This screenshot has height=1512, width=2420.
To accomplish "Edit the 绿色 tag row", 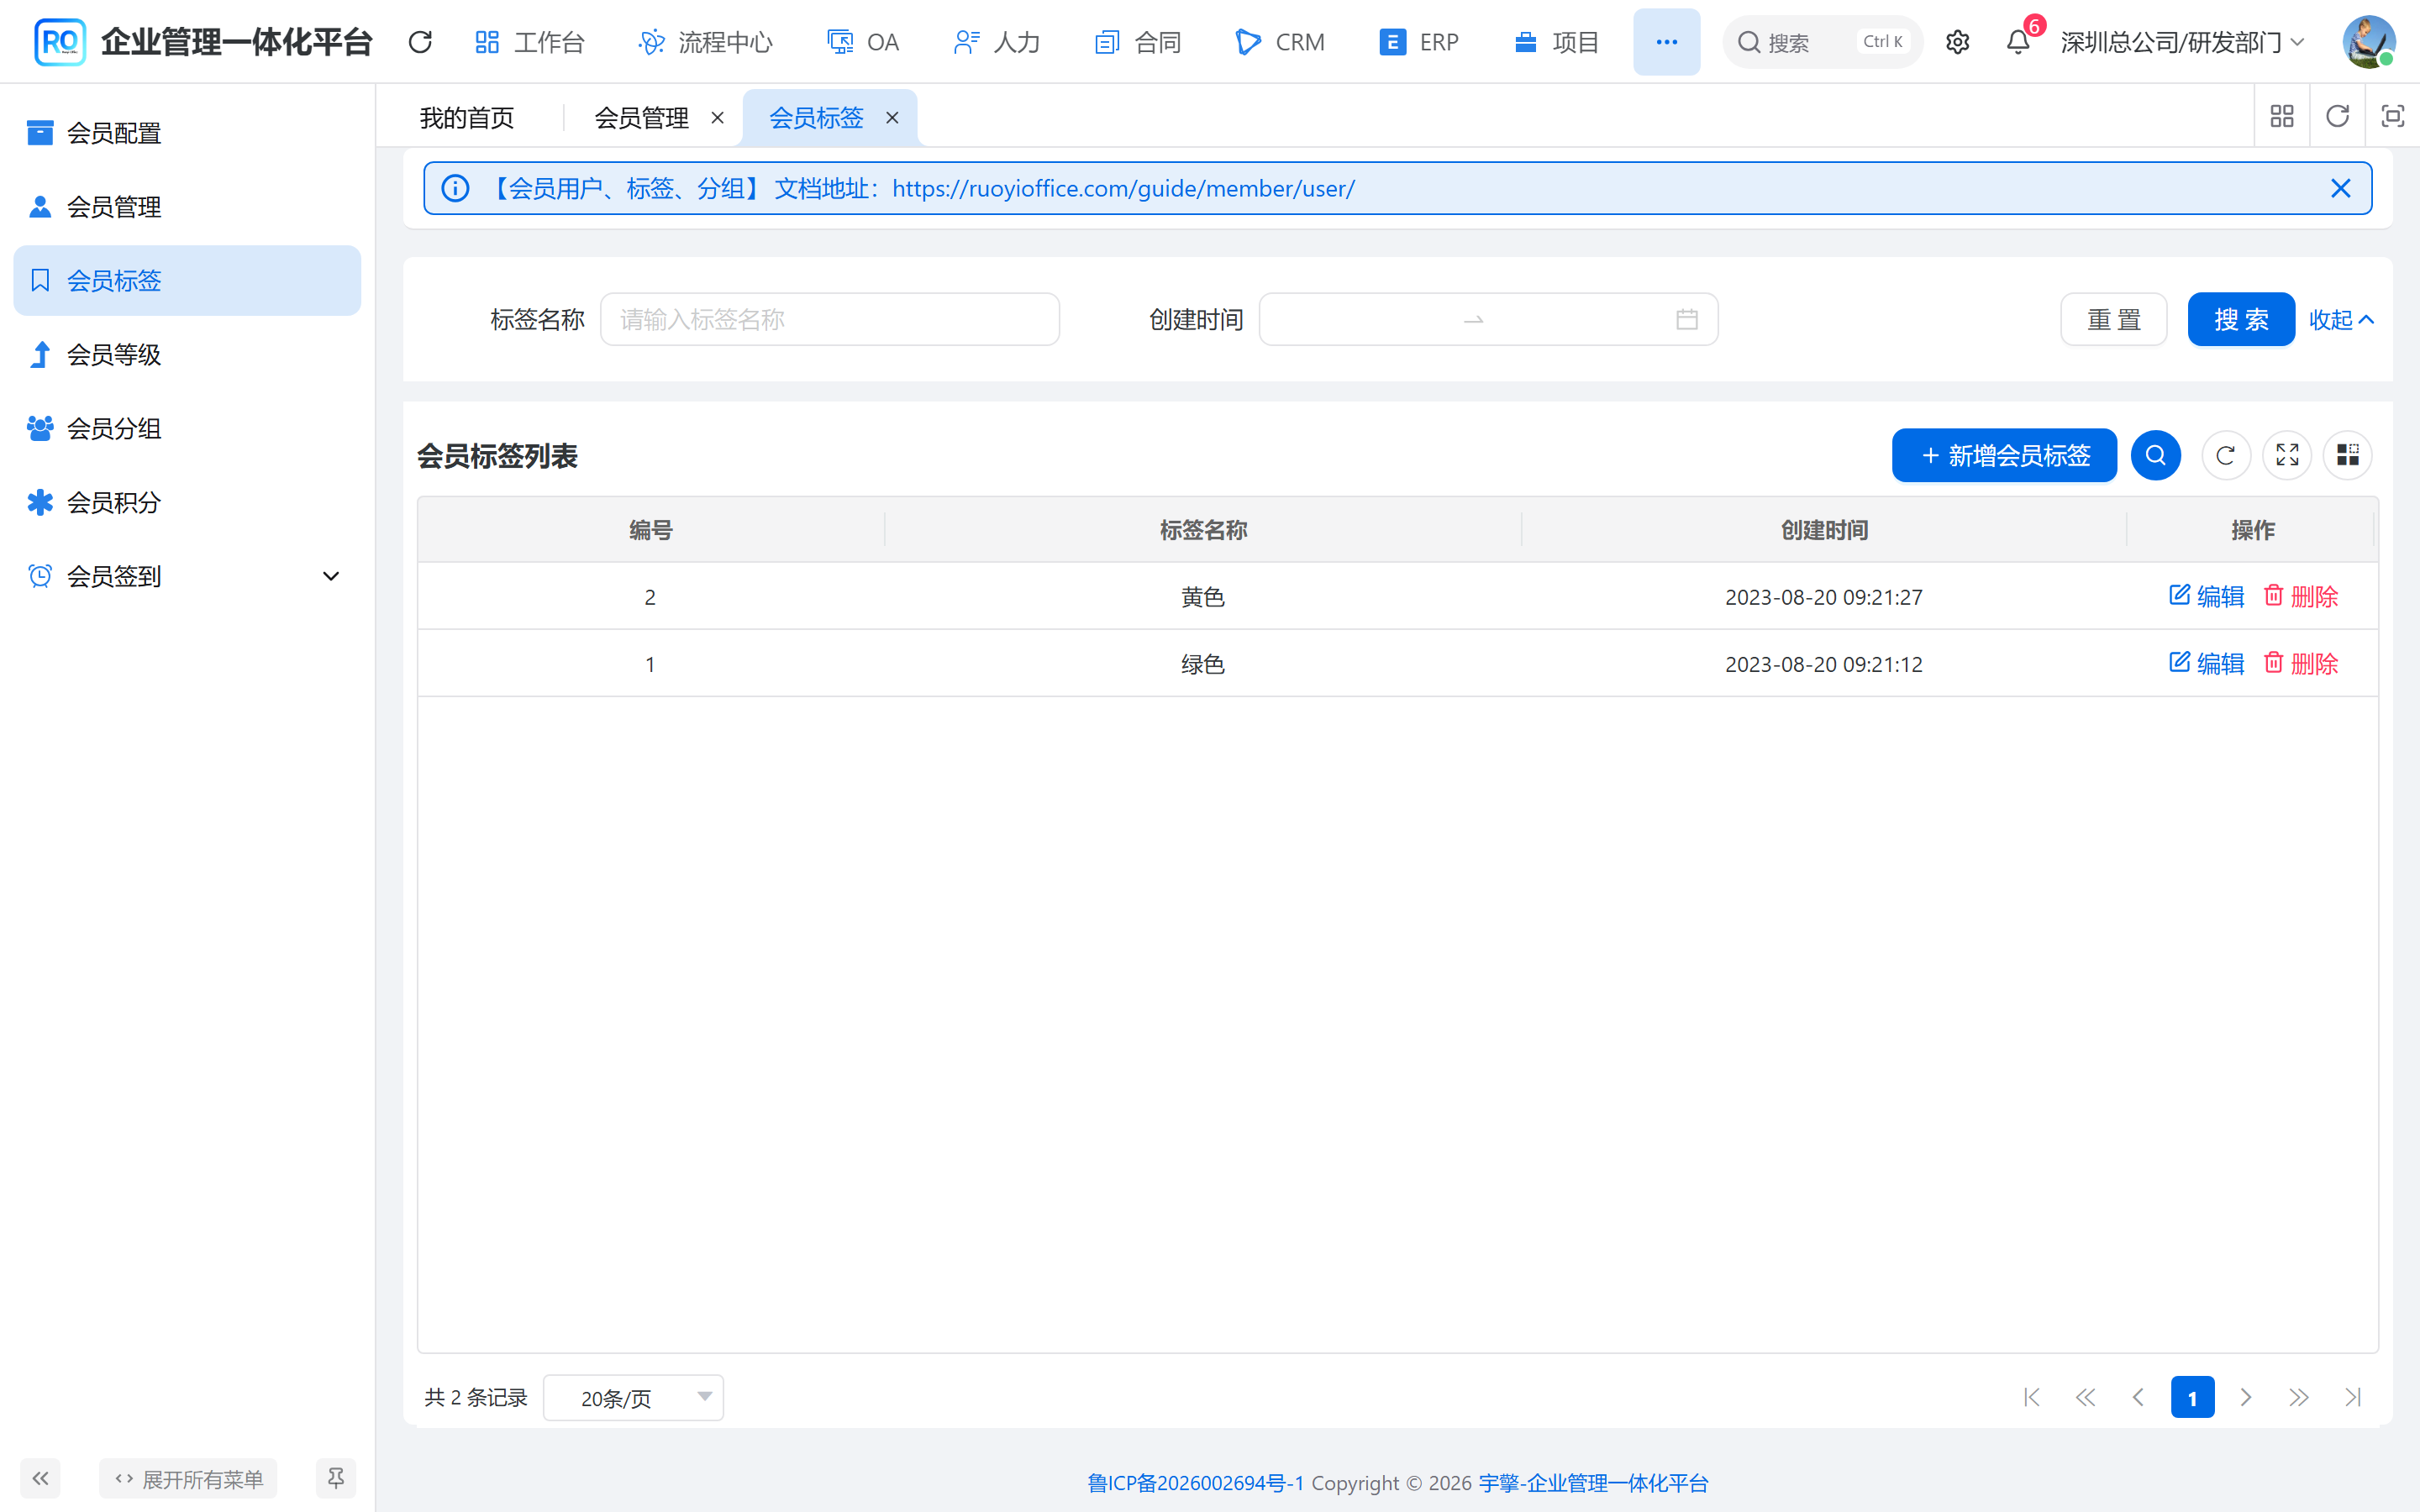I will (2206, 663).
